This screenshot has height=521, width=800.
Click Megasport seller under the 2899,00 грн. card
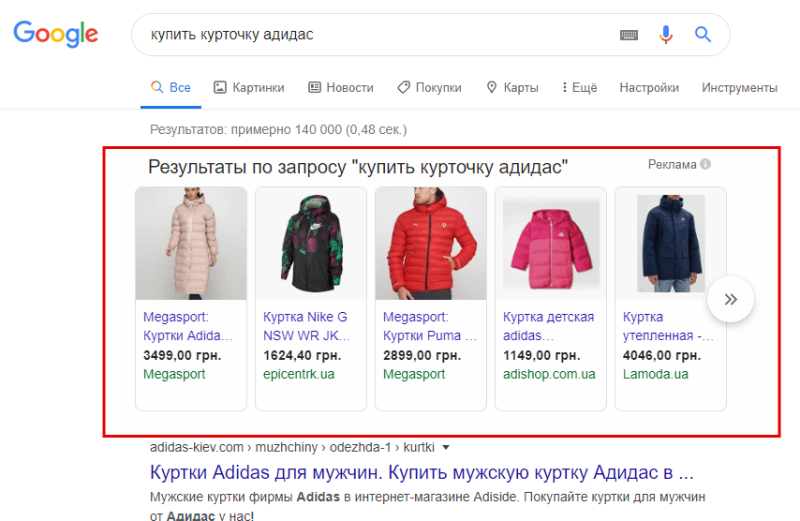click(414, 374)
